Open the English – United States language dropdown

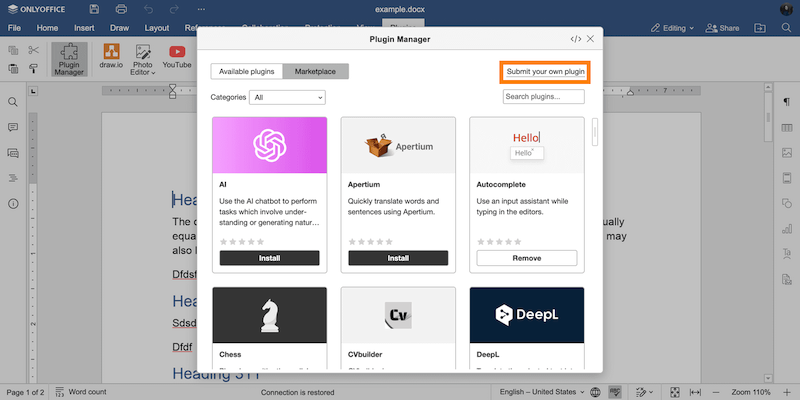(x=538, y=392)
